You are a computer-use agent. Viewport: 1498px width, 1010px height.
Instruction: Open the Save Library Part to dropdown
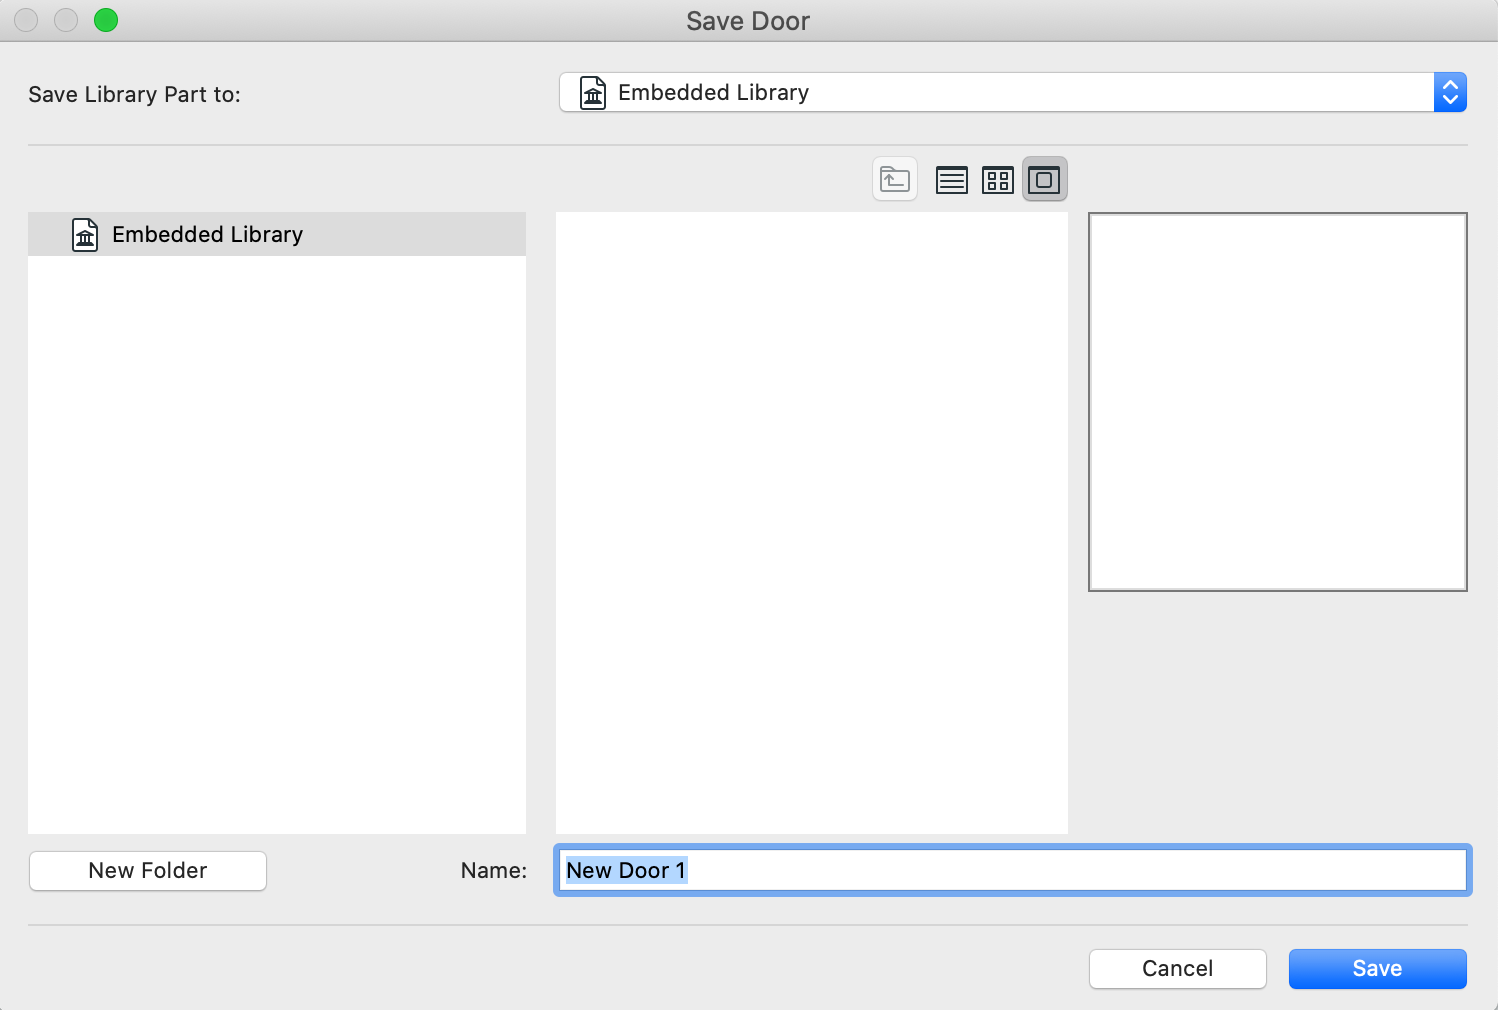[x=1012, y=92]
